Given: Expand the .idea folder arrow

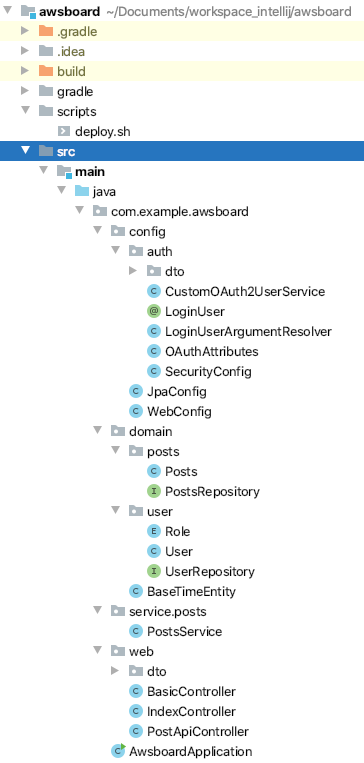Looking at the screenshot, I should point(25,52).
